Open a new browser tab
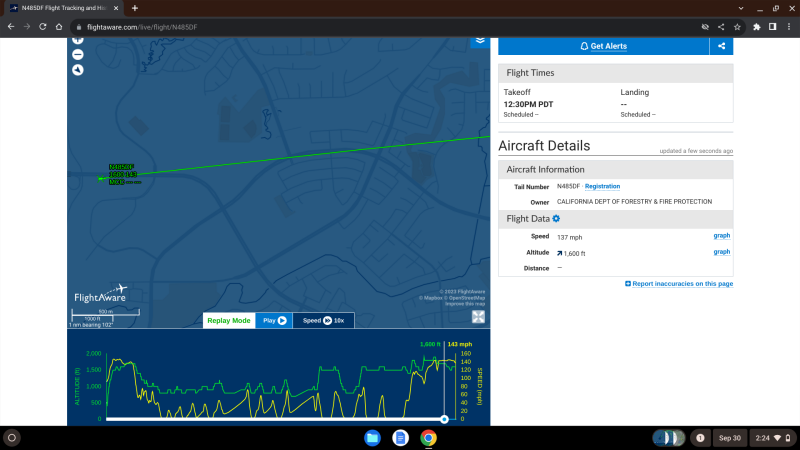Image resolution: width=800 pixels, height=450 pixels. coord(135,8)
